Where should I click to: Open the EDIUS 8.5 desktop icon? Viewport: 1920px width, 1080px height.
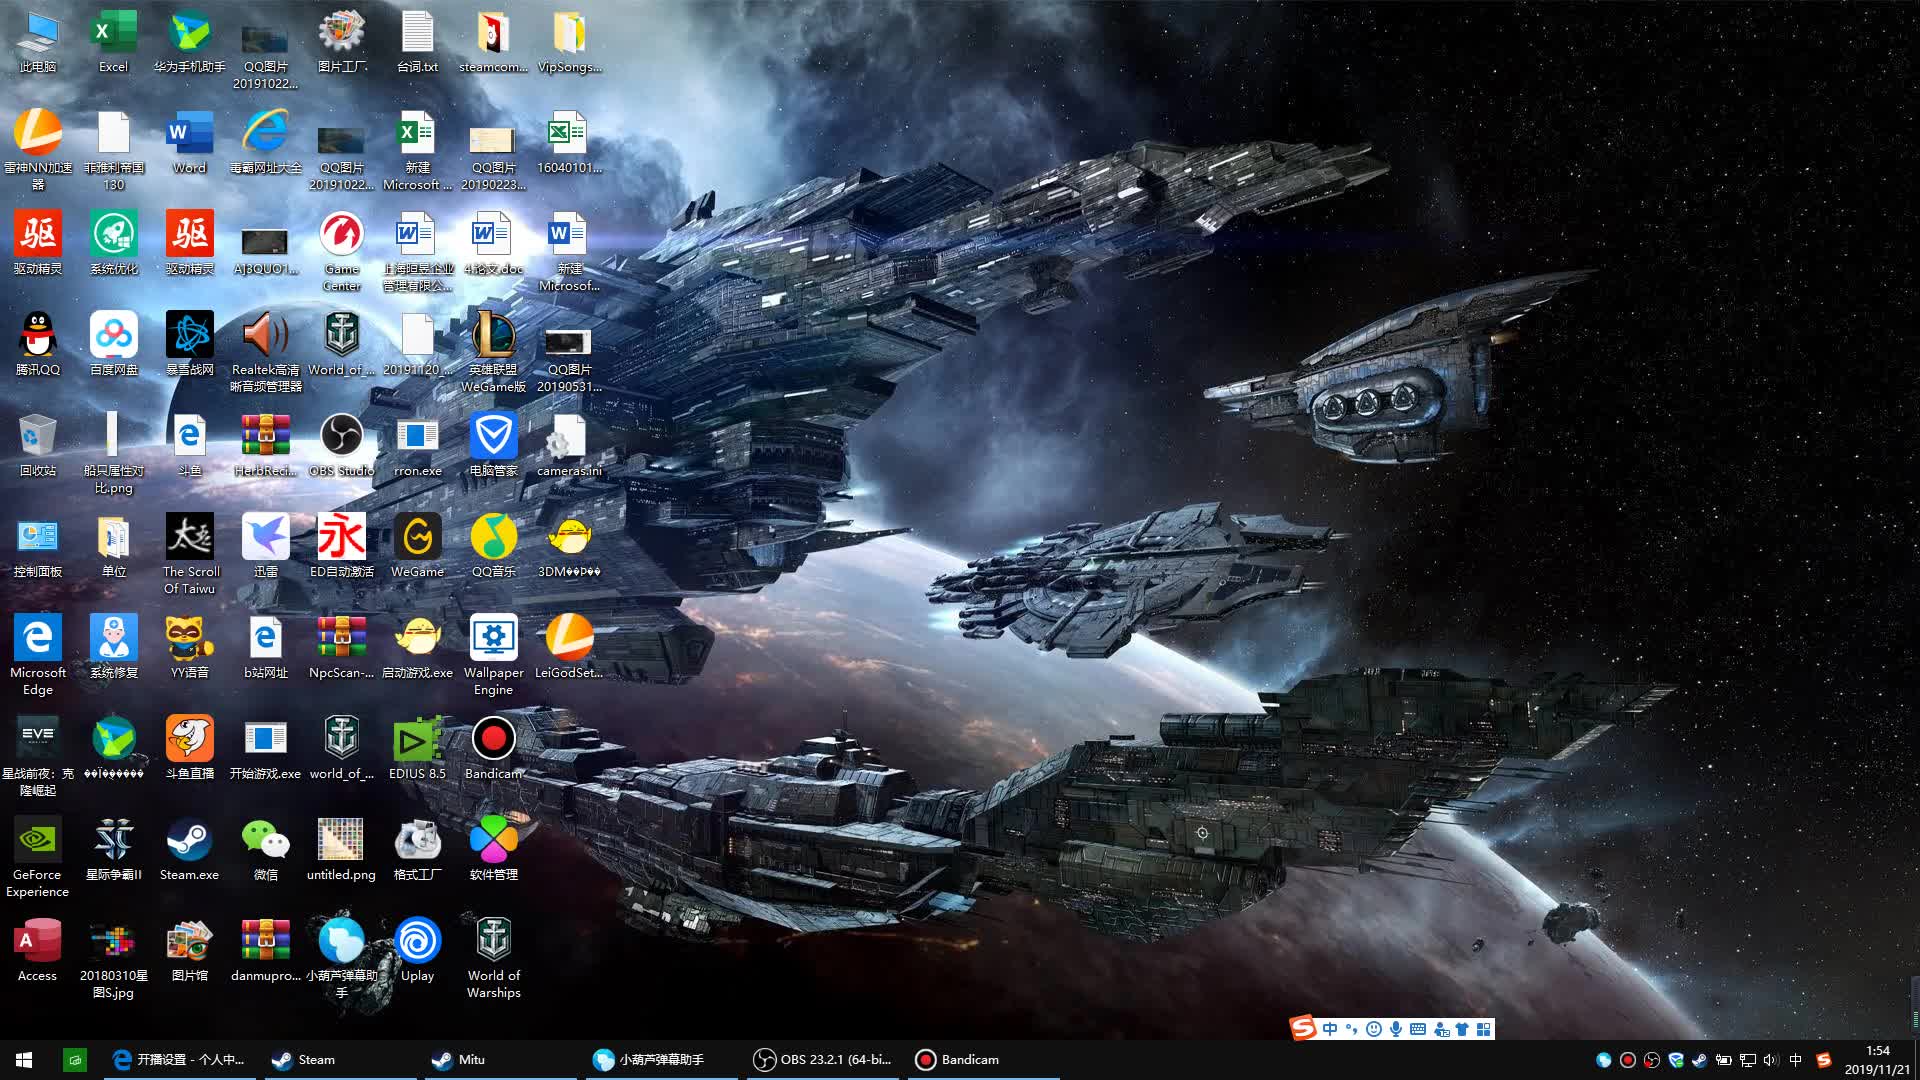pos(417,740)
